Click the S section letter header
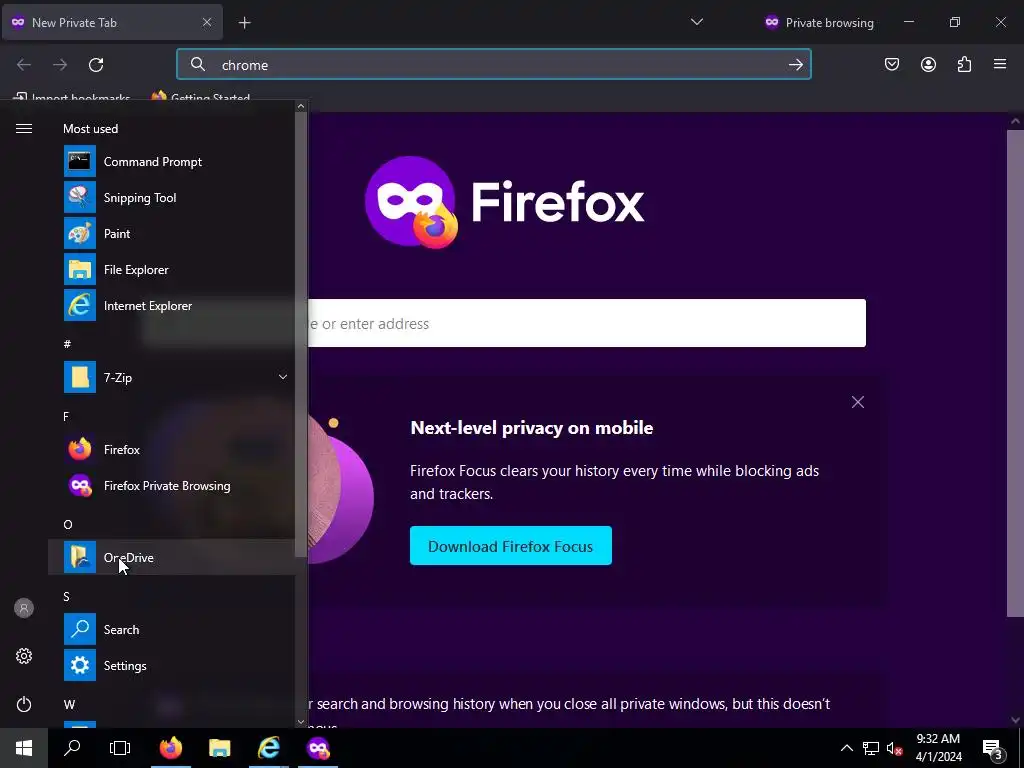This screenshot has height=768, width=1024. coord(66,596)
